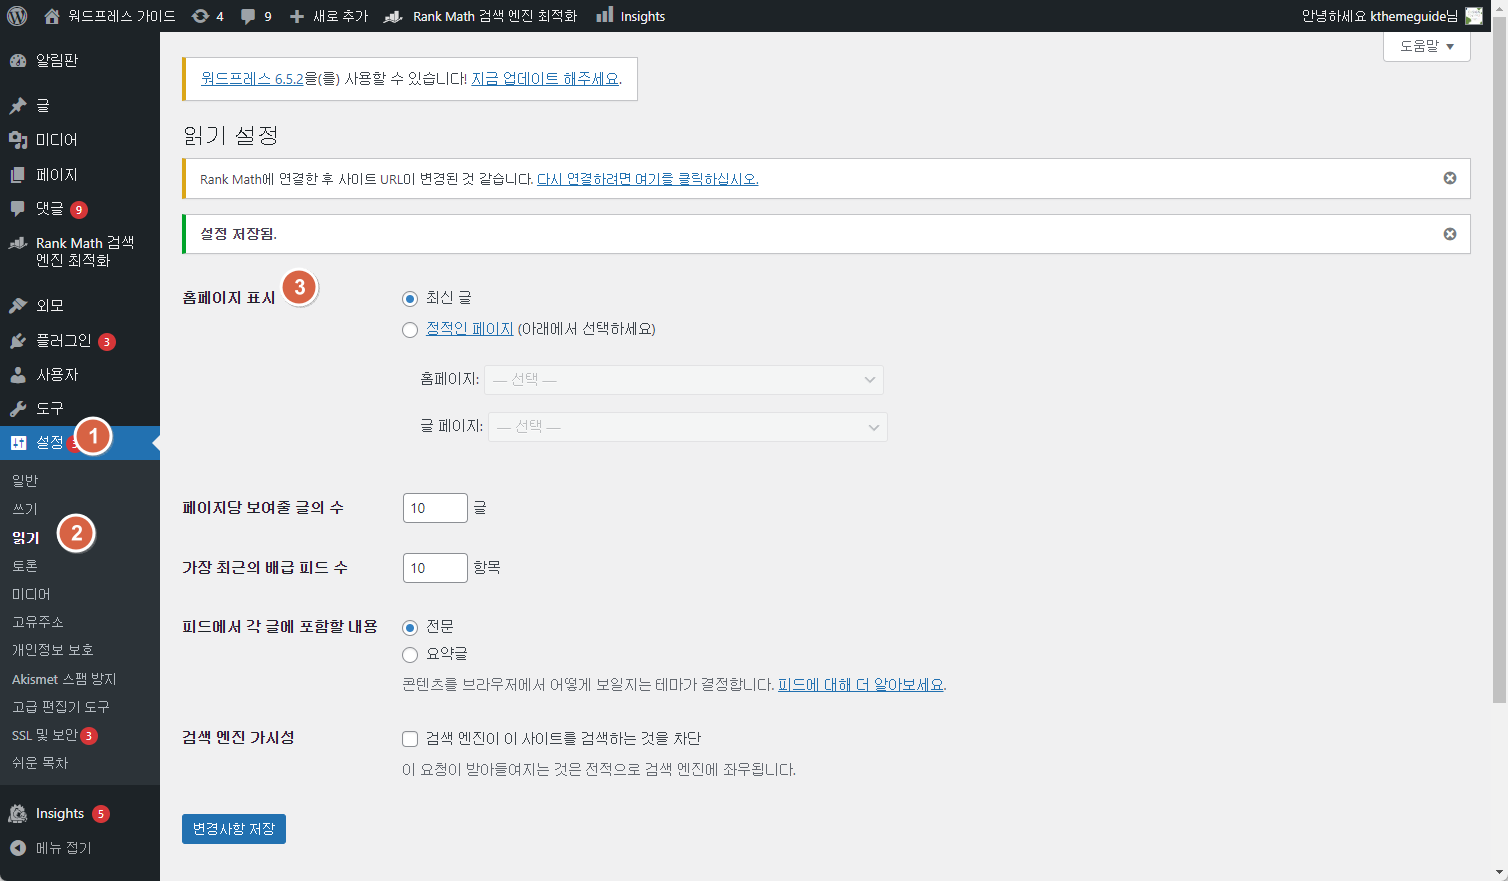Click the plus icon for 새로 추가
This screenshot has height=881, width=1508.
tap(296, 16)
